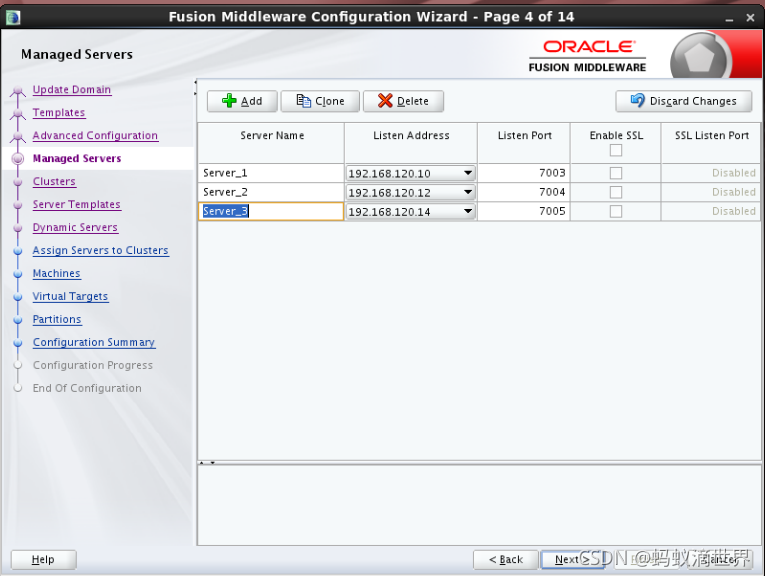
Task: Click the Next button
Action: [572, 559]
